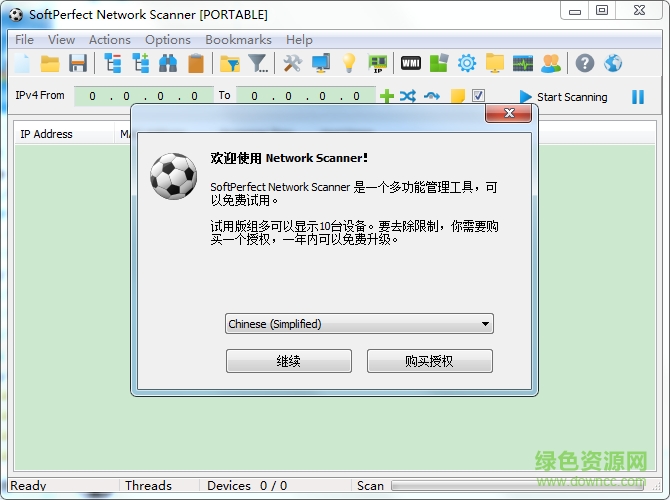The width and height of the screenshot is (670, 500).
Task: Click the clipboard paste icon
Action: coord(196,63)
